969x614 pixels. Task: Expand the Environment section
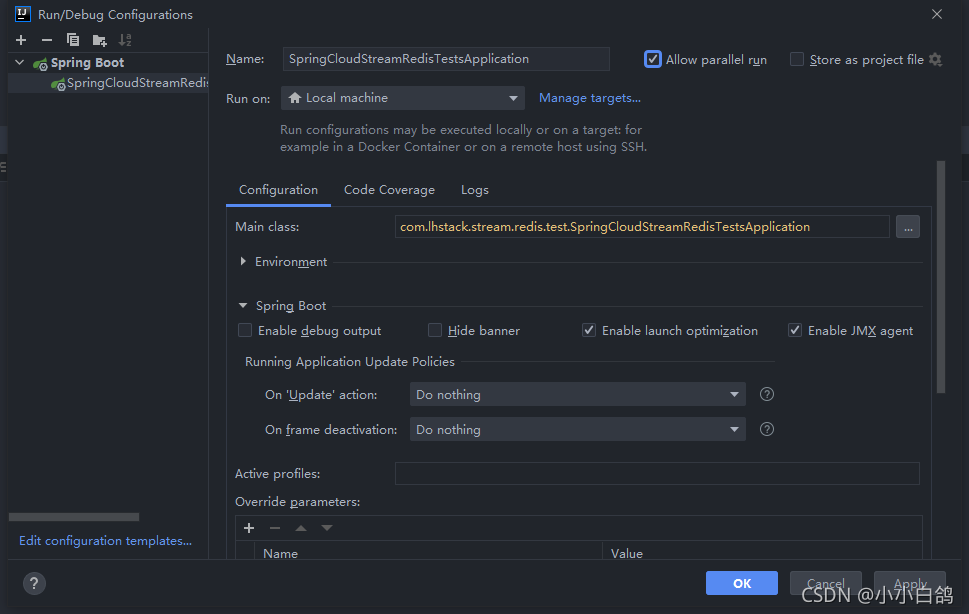pyautogui.click(x=243, y=262)
